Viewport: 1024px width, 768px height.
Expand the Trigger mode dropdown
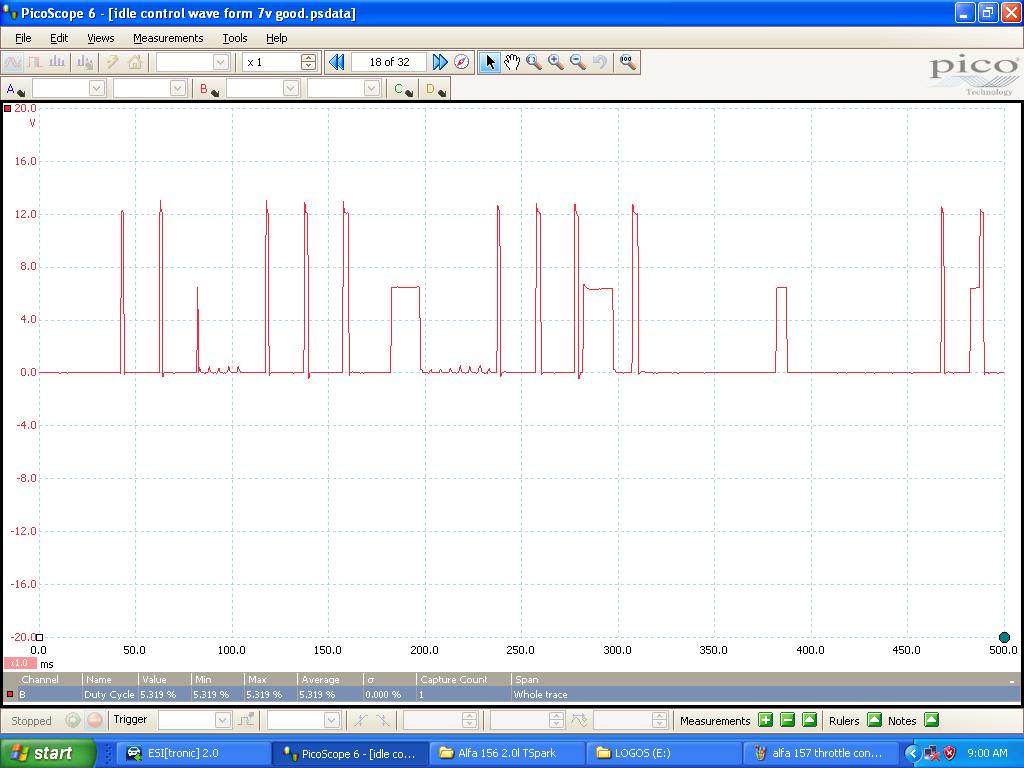[222, 720]
